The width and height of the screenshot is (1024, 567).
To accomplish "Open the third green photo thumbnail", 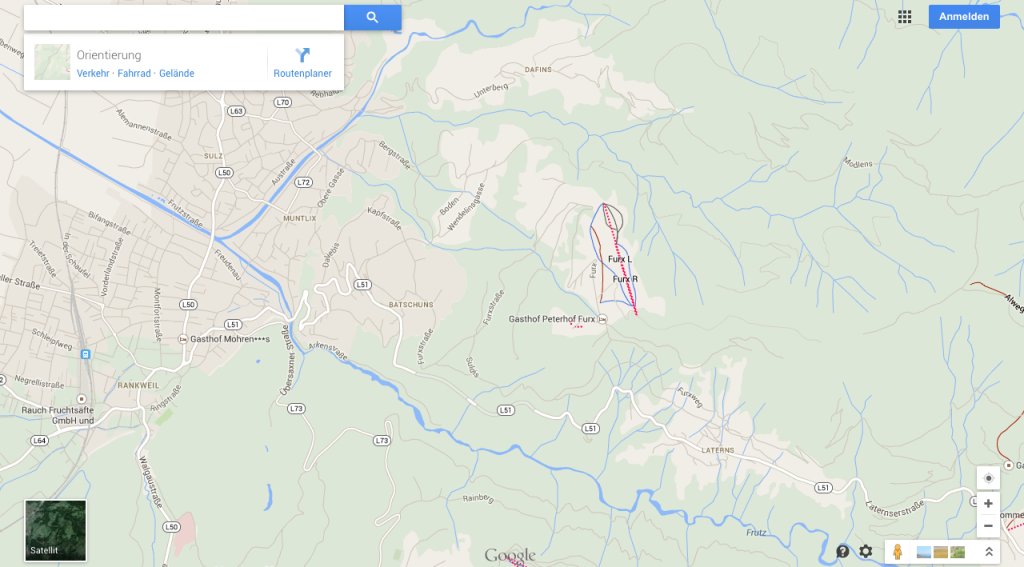I will (957, 553).
